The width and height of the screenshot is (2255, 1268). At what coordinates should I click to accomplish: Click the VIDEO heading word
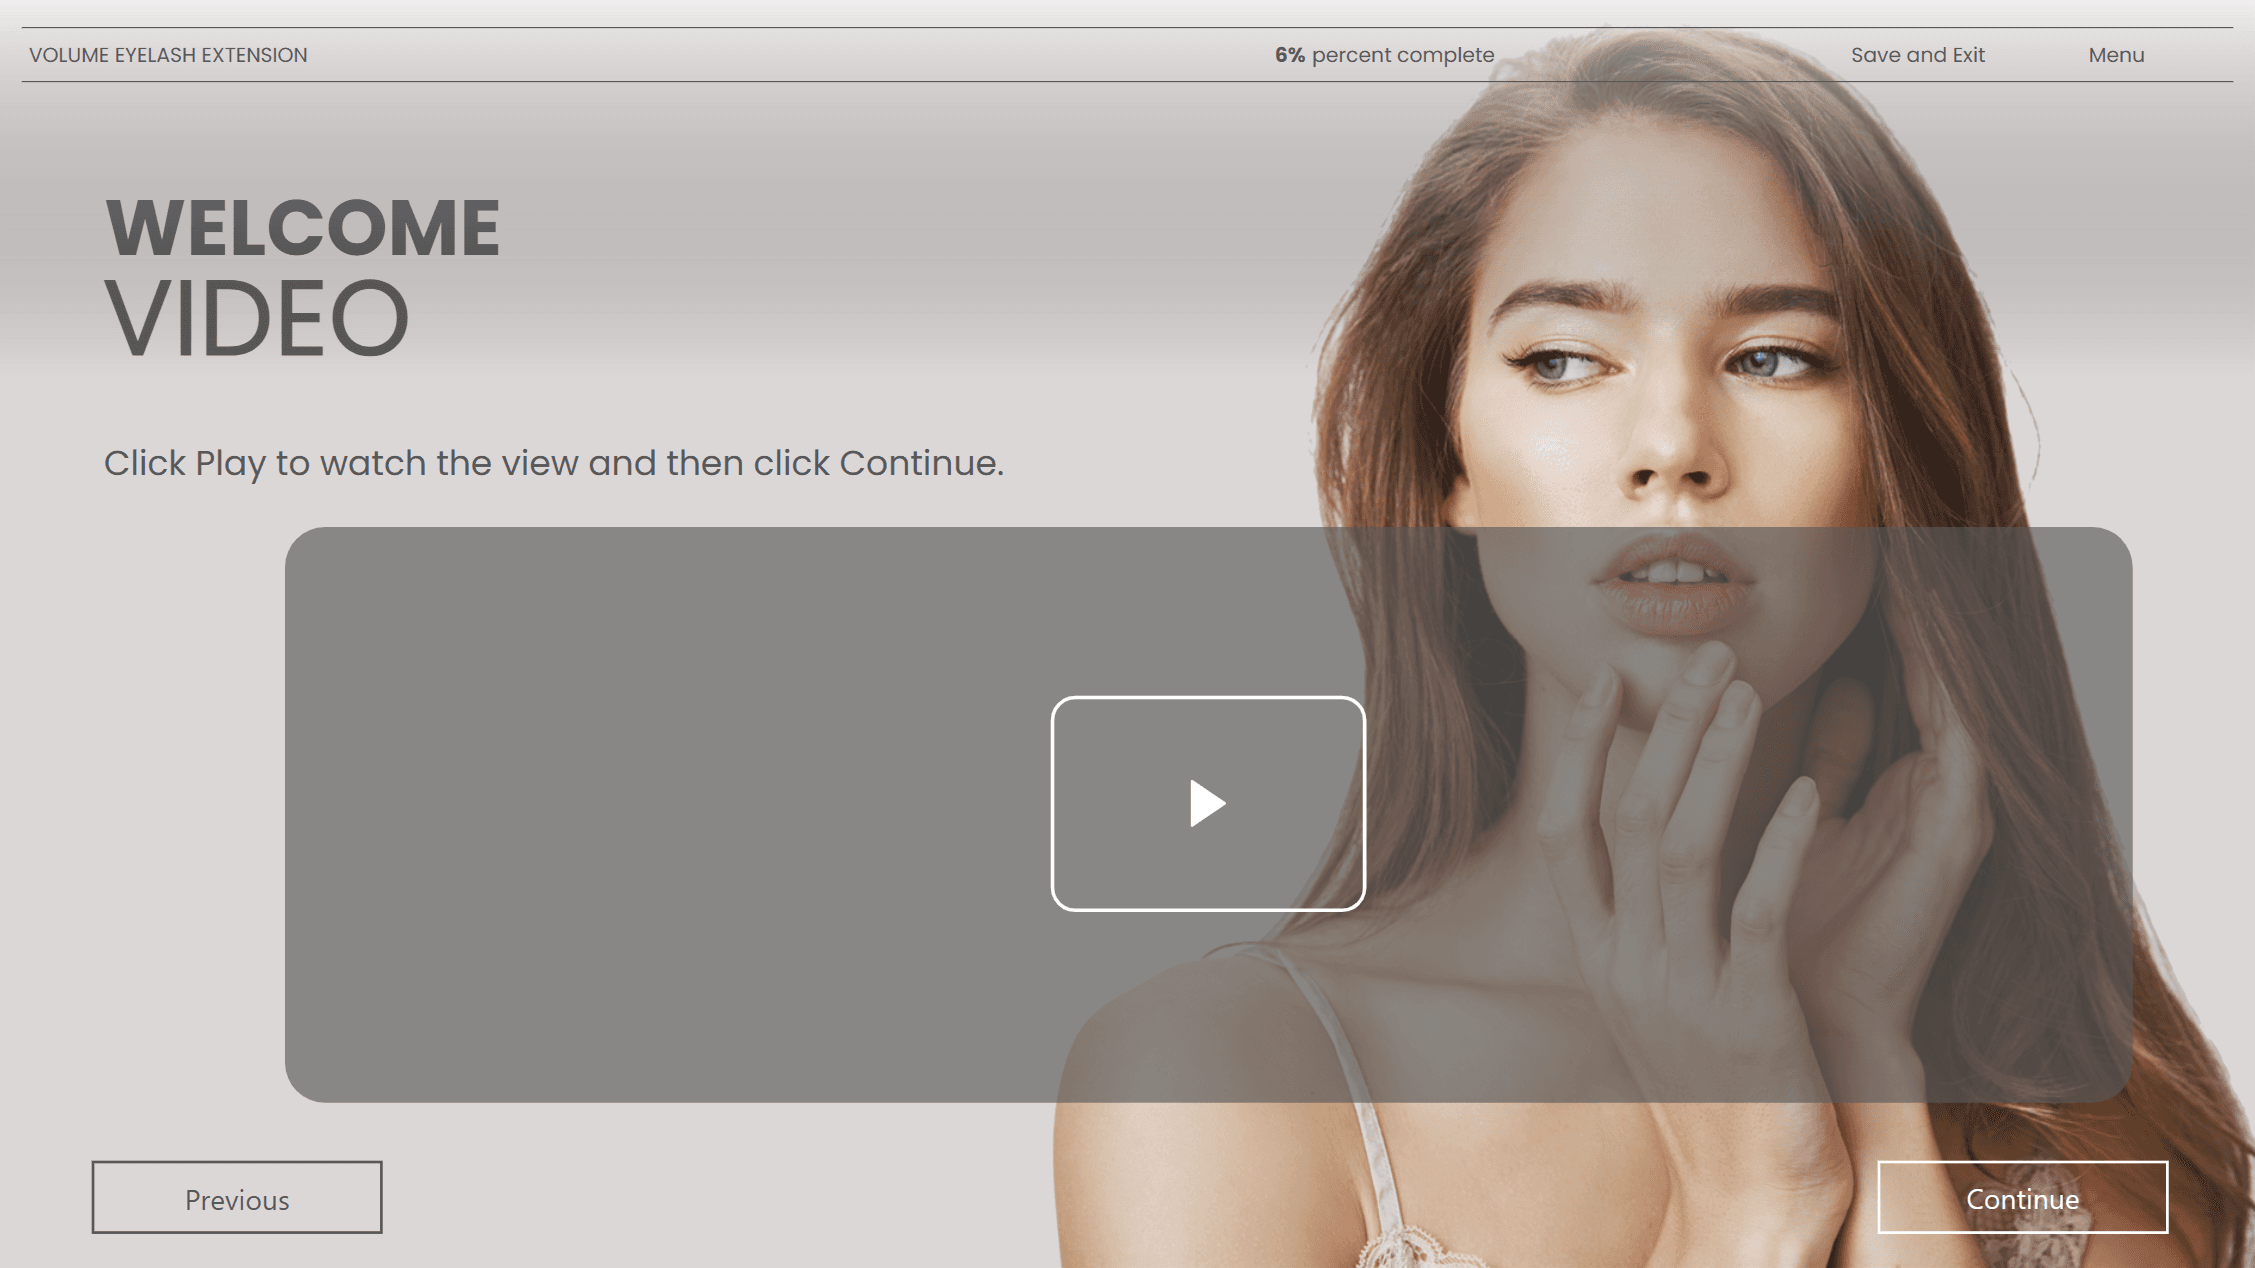coord(257,318)
